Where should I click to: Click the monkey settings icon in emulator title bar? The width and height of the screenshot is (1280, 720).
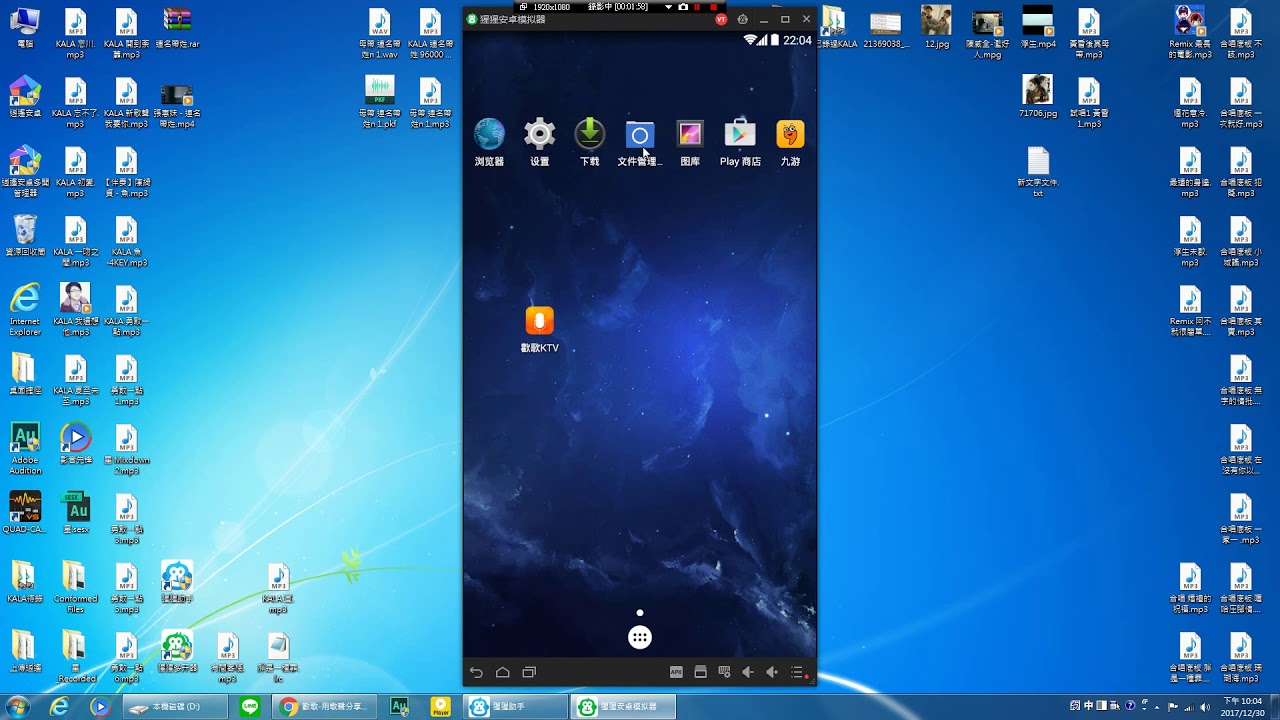coord(742,19)
